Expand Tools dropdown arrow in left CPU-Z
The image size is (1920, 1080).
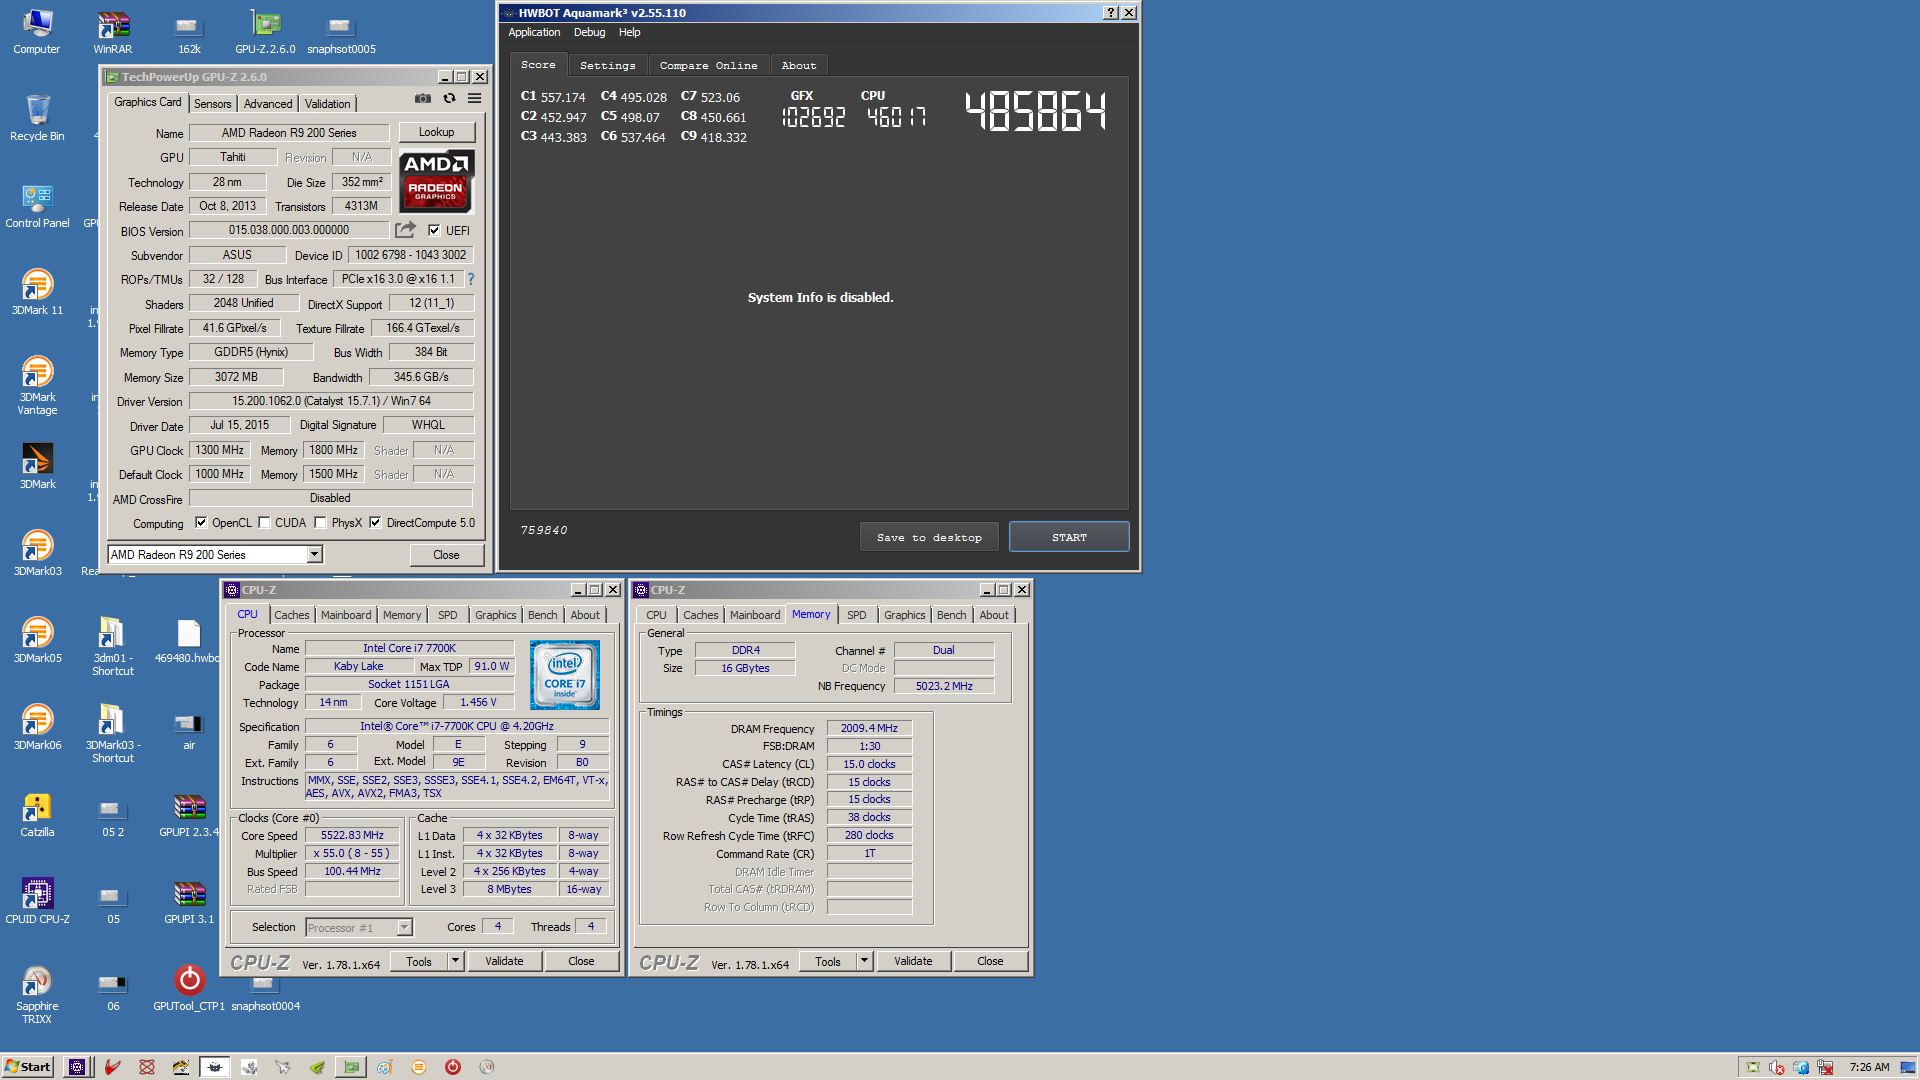[x=455, y=961]
